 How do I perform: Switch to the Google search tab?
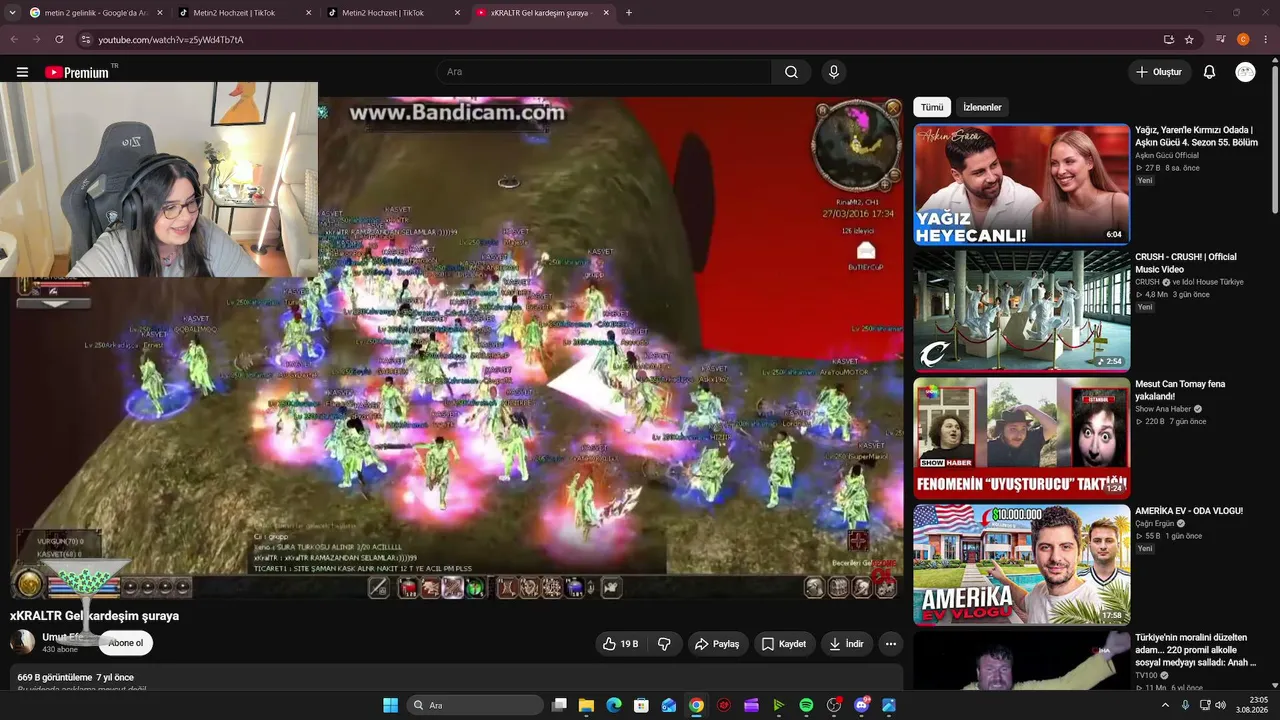pos(95,13)
